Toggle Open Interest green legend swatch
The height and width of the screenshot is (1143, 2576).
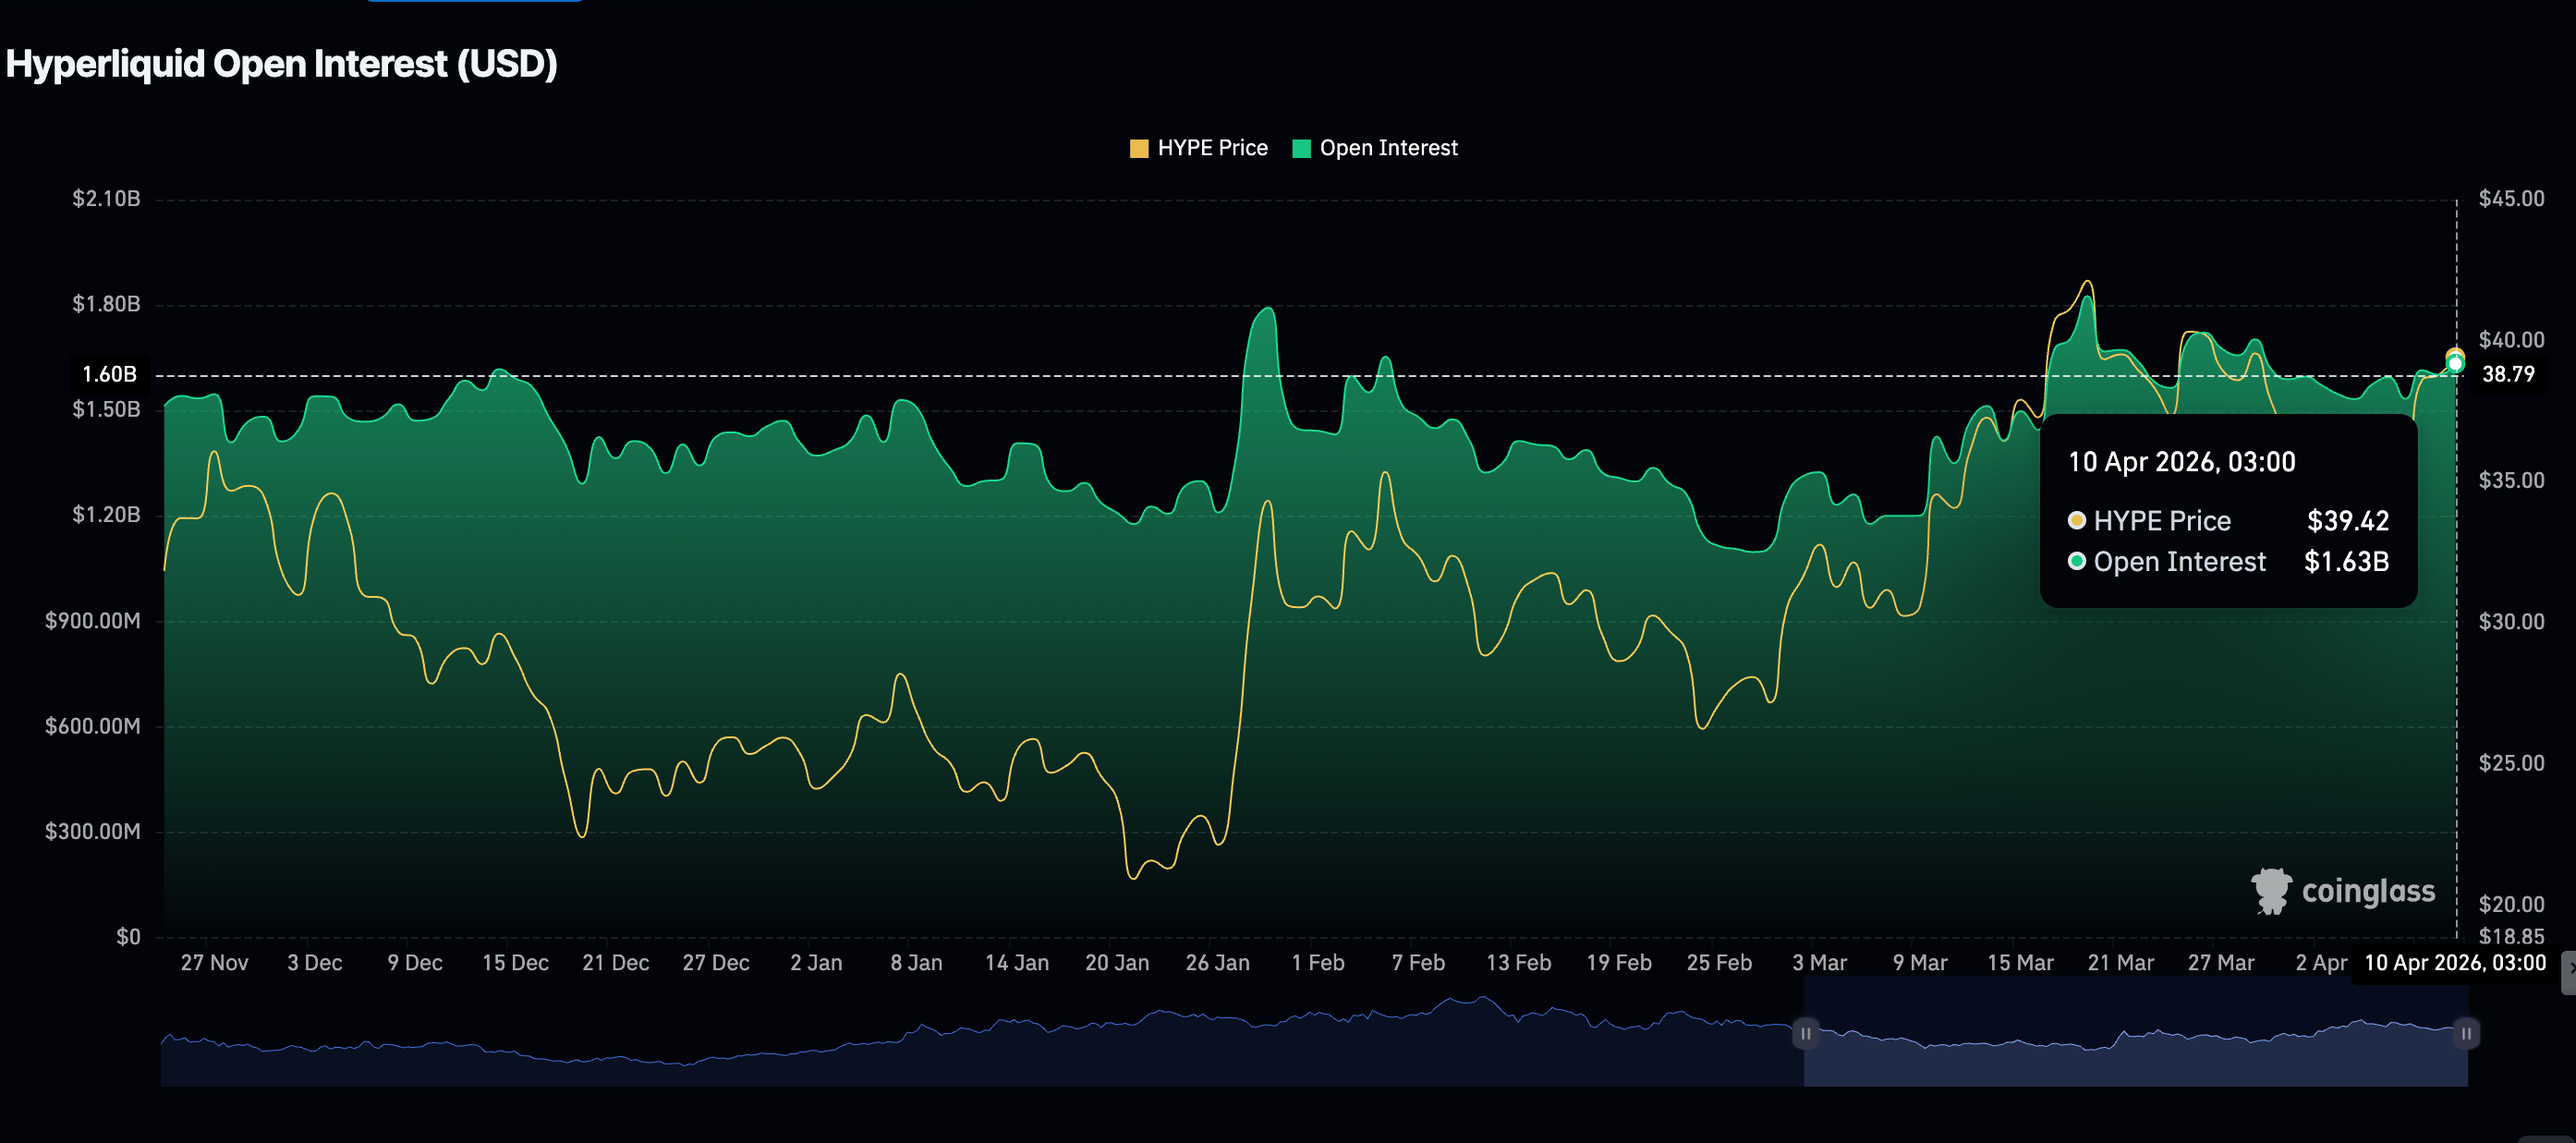1301,149
